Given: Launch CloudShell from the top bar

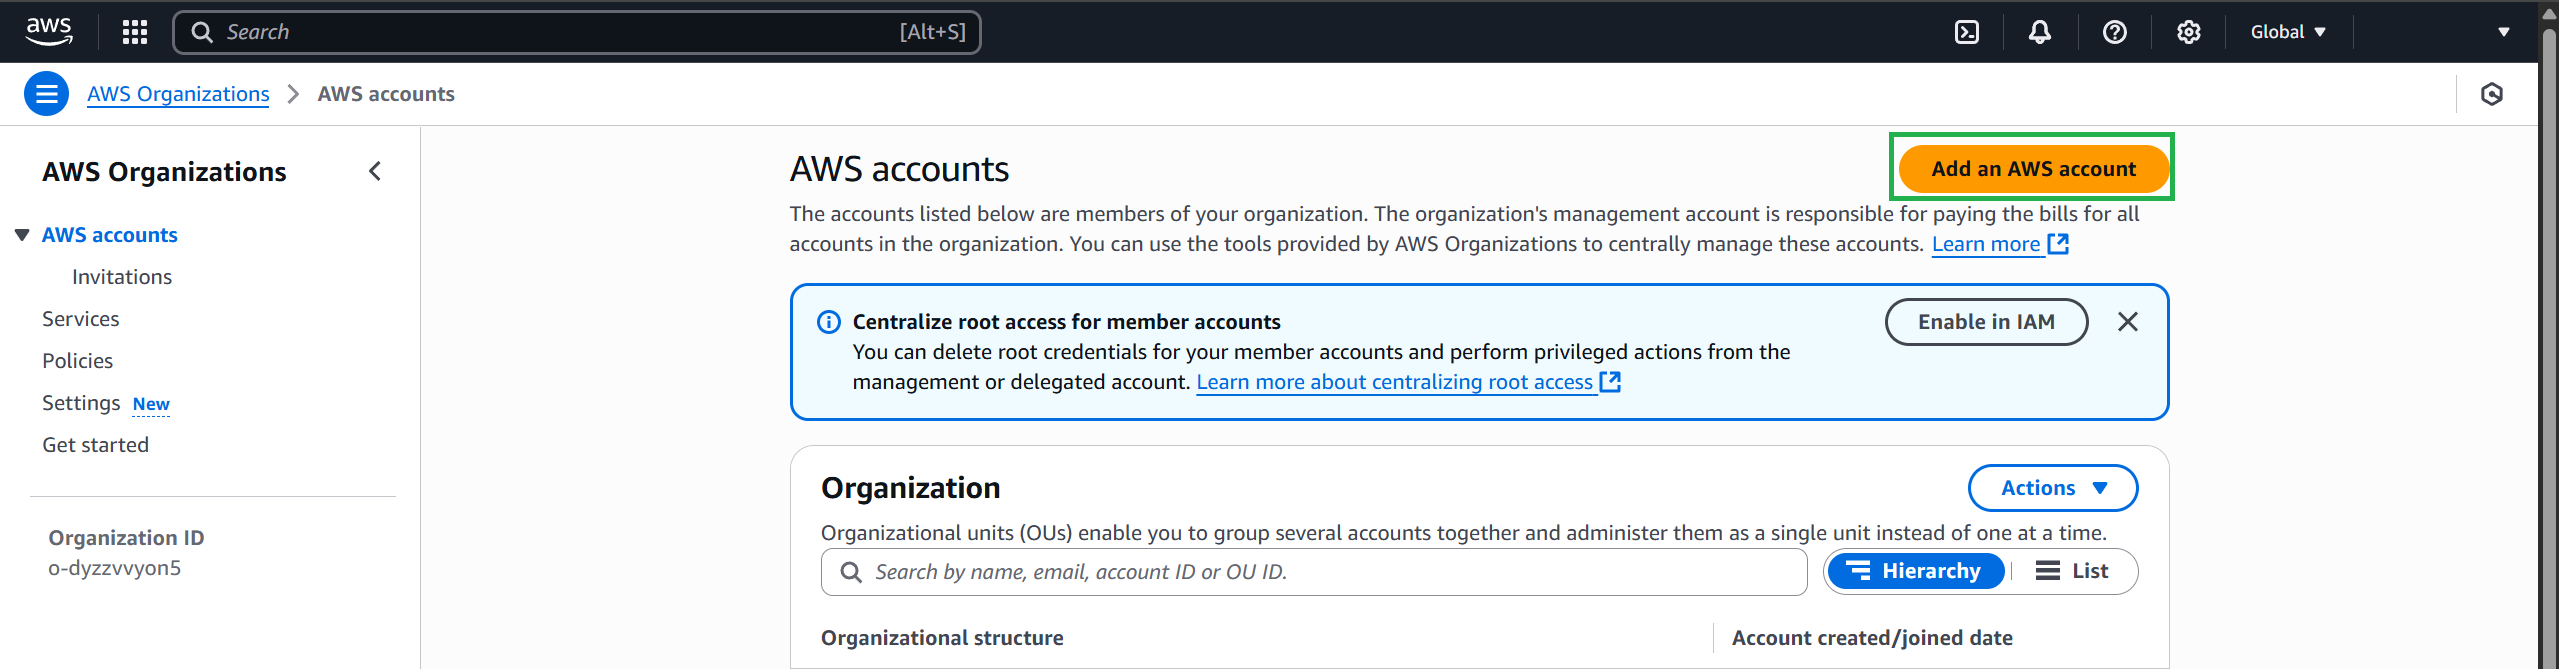Looking at the screenshot, I should point(1966,32).
